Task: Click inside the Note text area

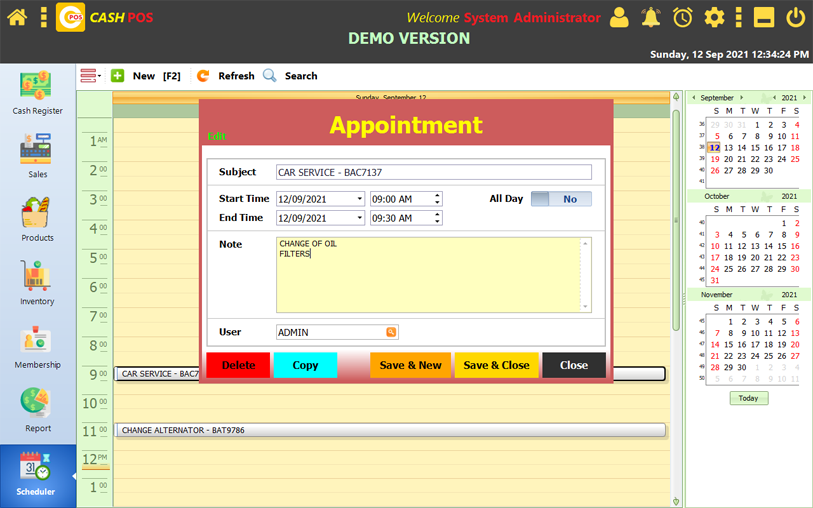Action: click(428, 275)
